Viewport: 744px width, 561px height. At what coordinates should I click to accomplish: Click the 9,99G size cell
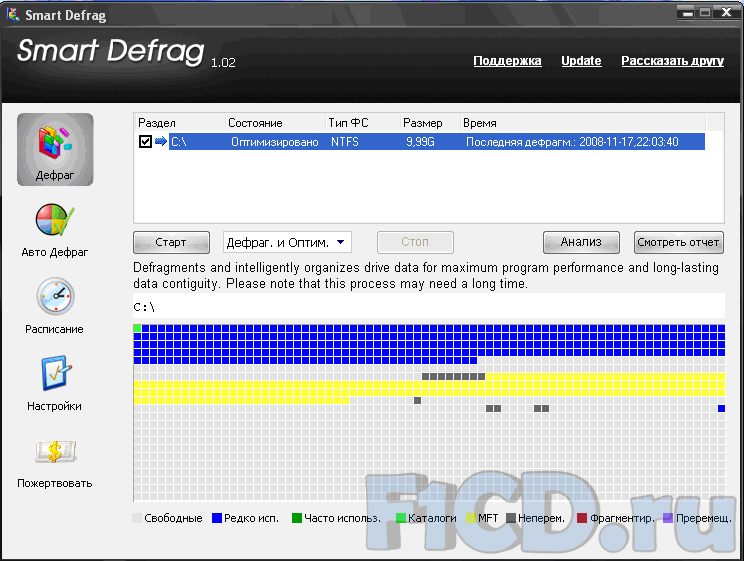pos(420,142)
